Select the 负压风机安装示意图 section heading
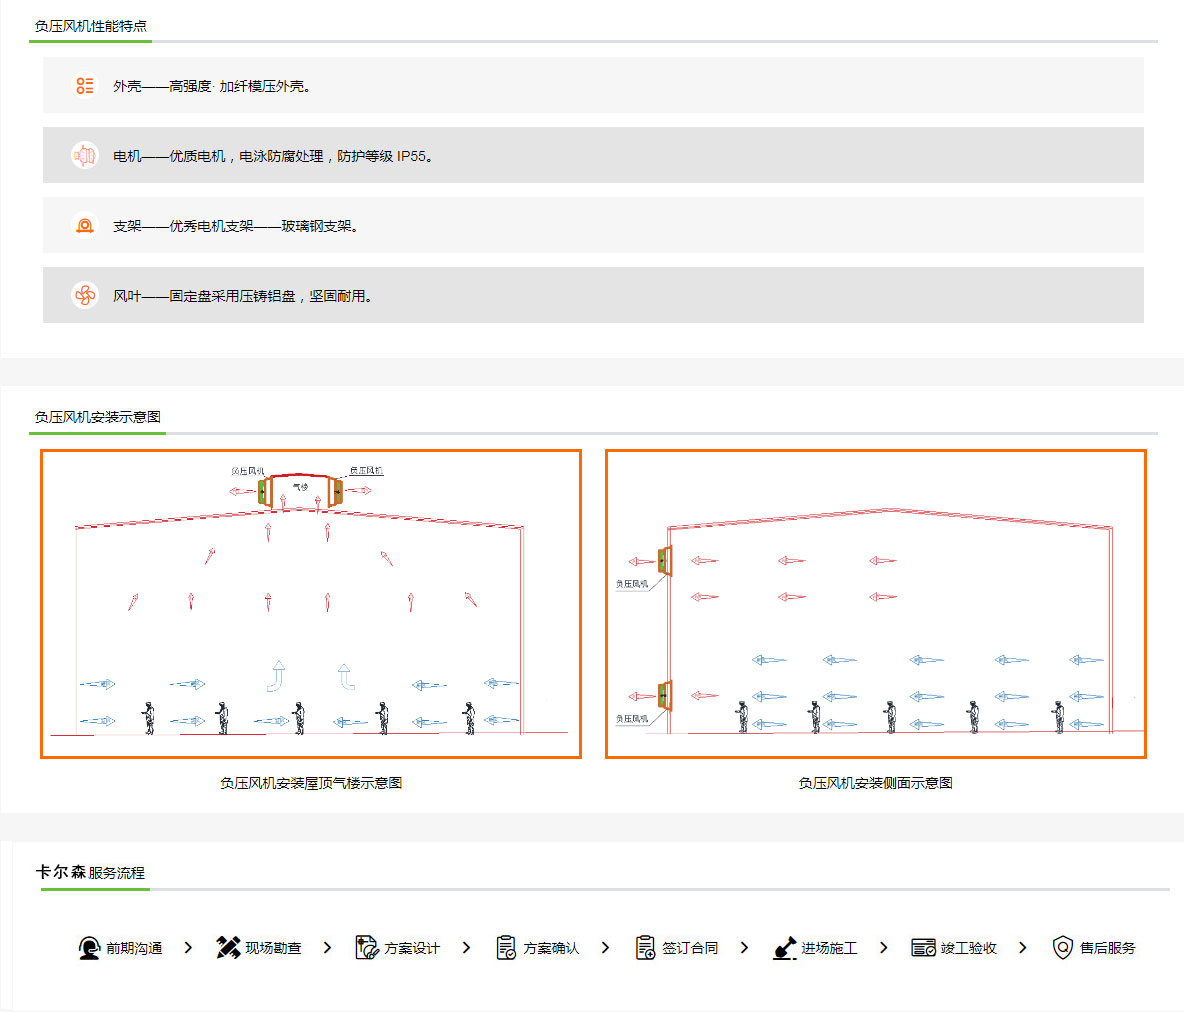Image resolution: width=1184 pixels, height=1012 pixels. pyautogui.click(x=98, y=417)
